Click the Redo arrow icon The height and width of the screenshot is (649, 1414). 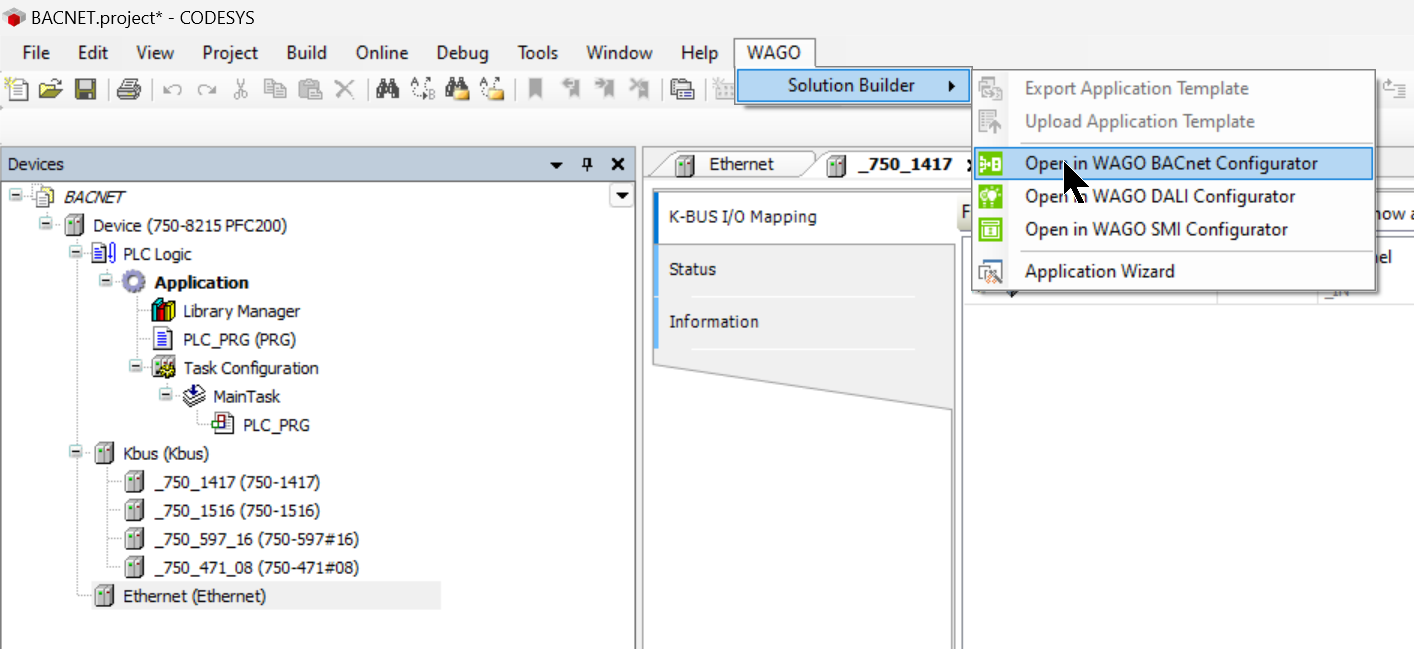pyautogui.click(x=206, y=90)
